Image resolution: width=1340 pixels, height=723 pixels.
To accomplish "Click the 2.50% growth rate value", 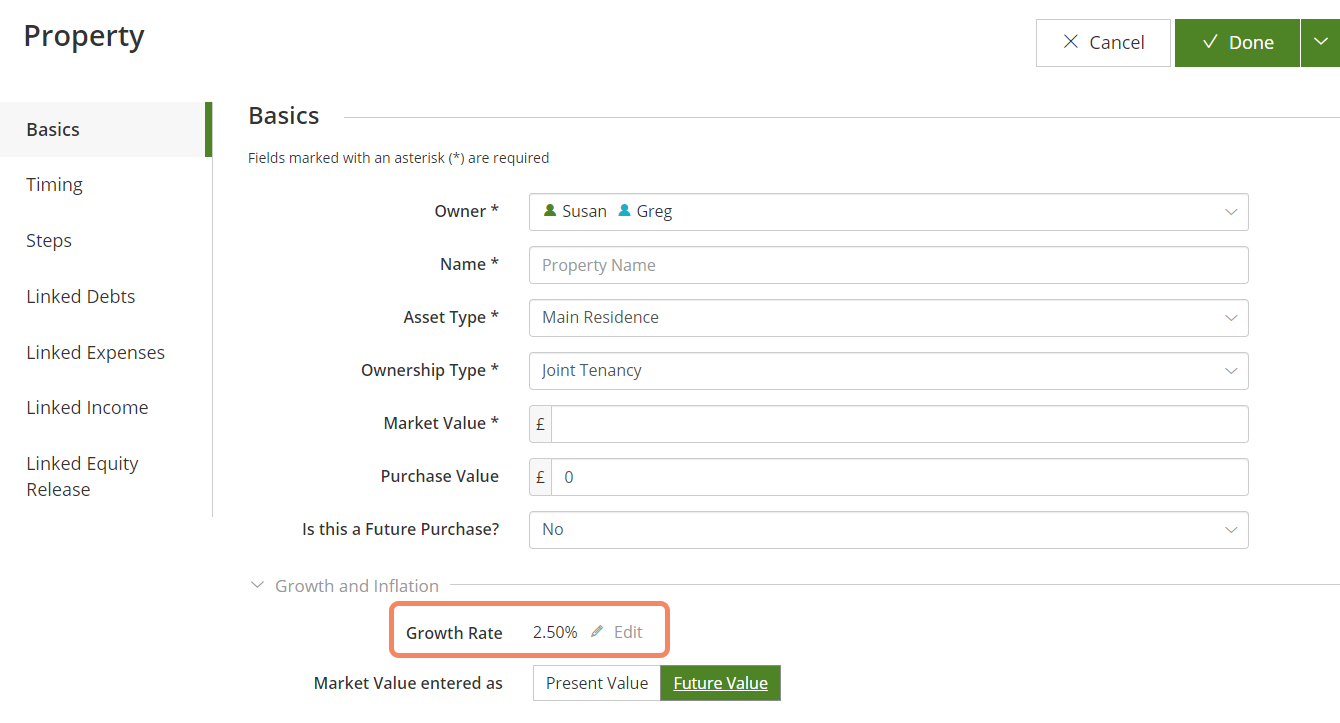I will [x=555, y=632].
